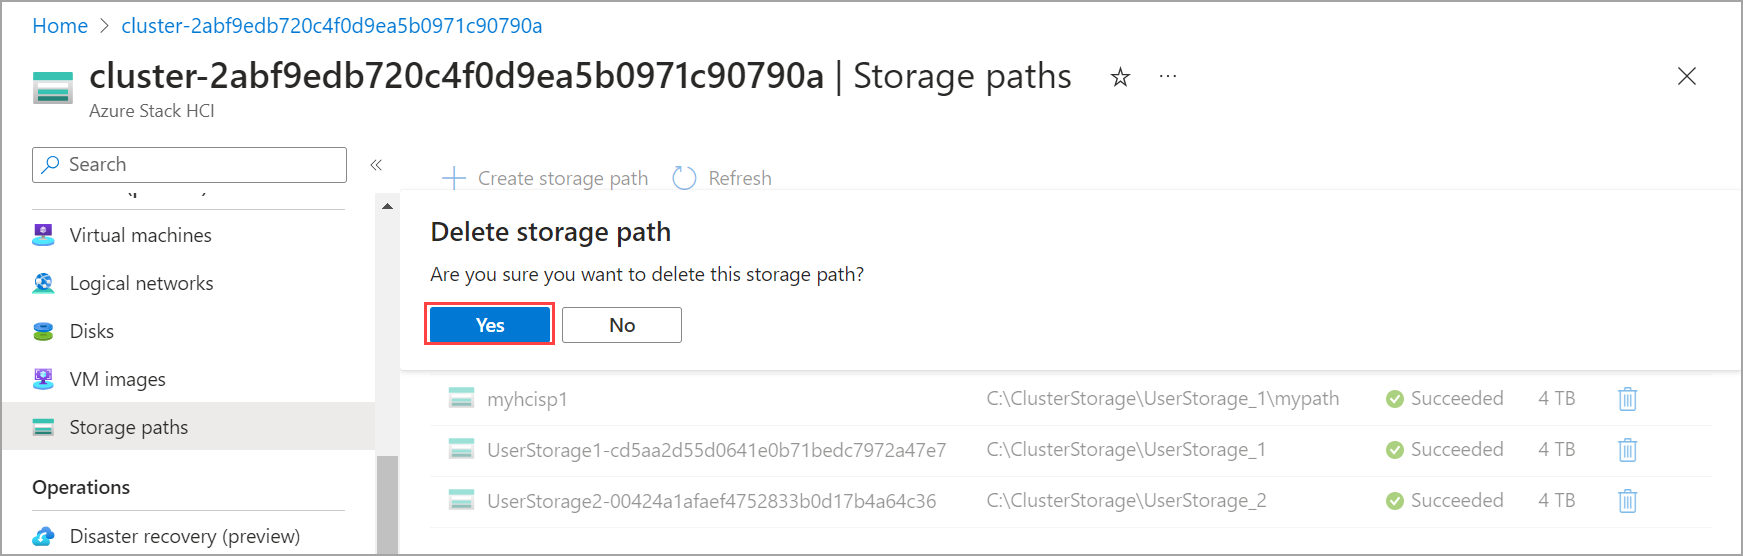This screenshot has width=1743, height=556.
Task: Click the favorite star icon
Action: (1120, 77)
